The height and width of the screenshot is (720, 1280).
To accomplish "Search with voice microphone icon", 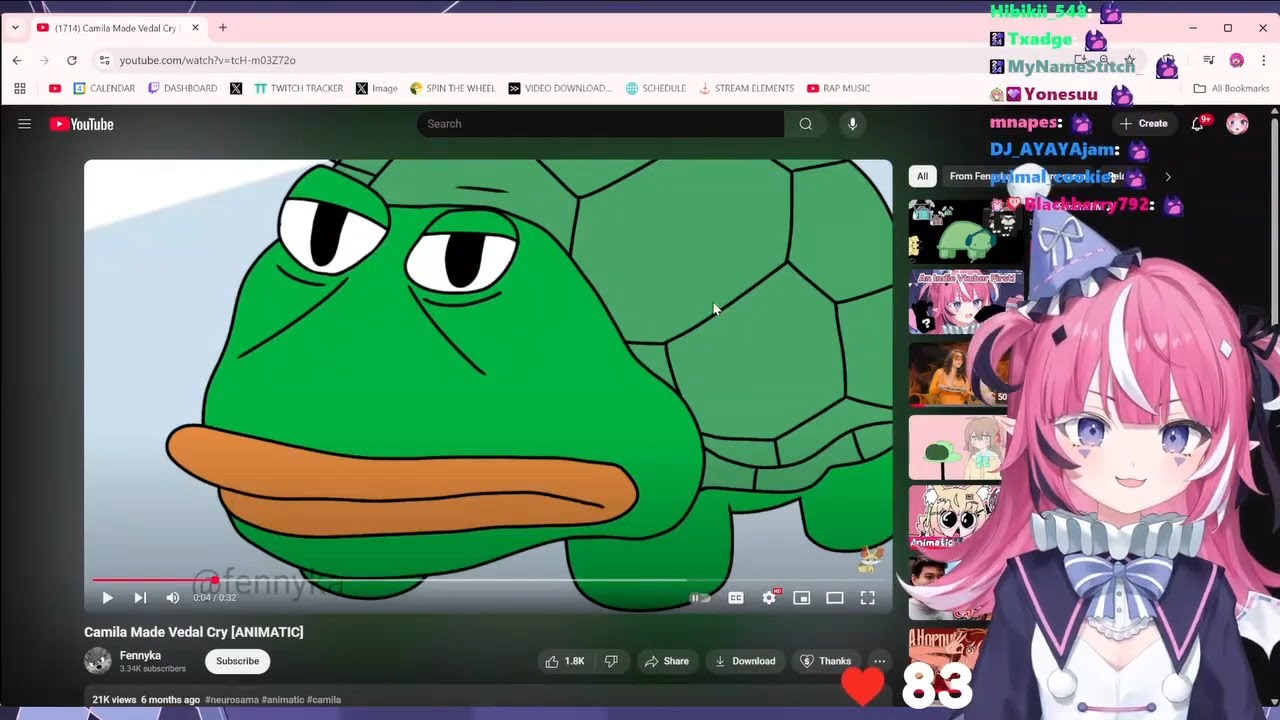I will [852, 124].
